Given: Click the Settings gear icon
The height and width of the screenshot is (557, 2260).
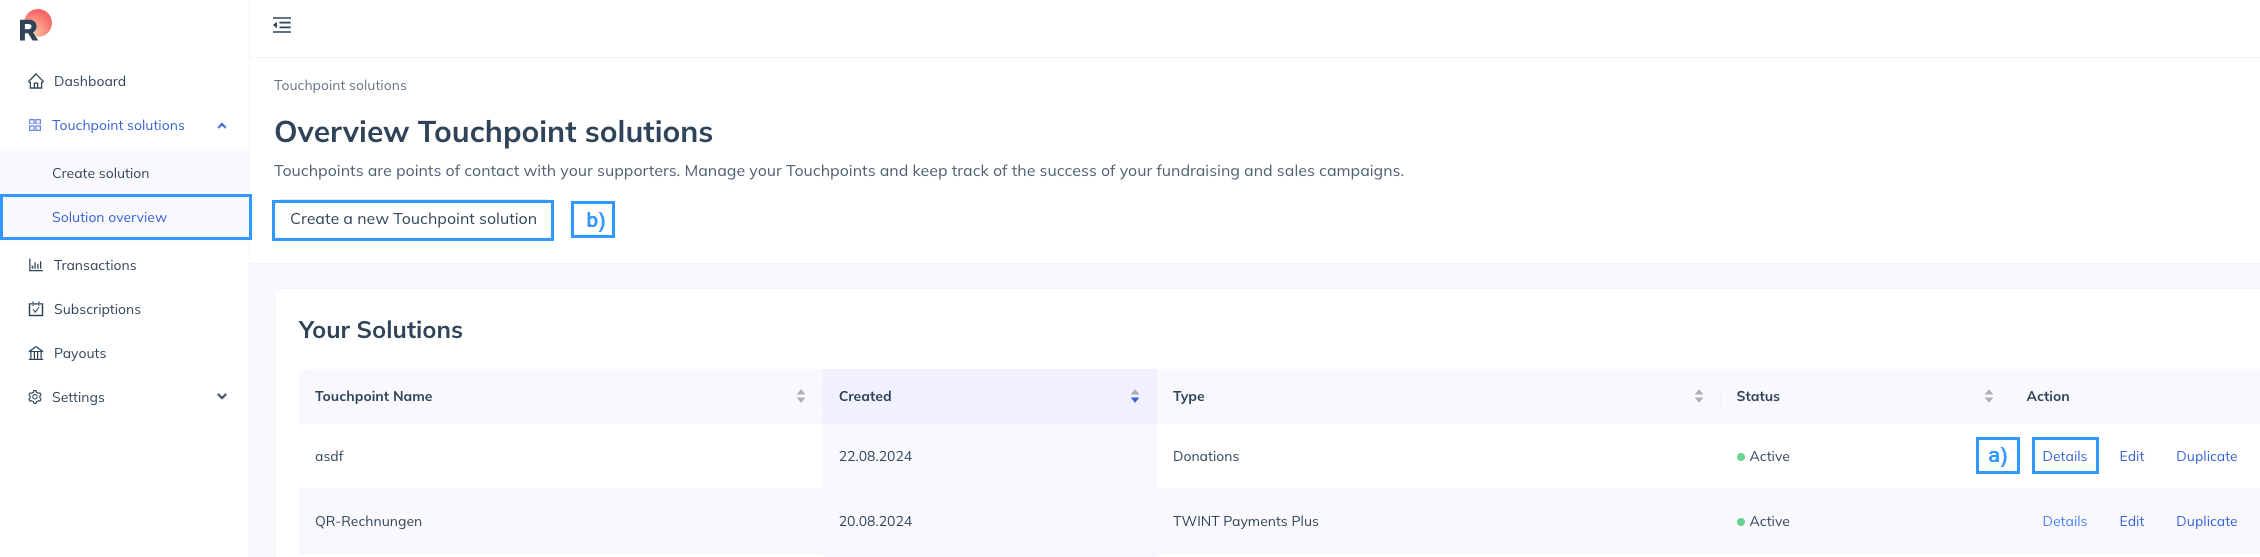Looking at the screenshot, I should [x=35, y=397].
